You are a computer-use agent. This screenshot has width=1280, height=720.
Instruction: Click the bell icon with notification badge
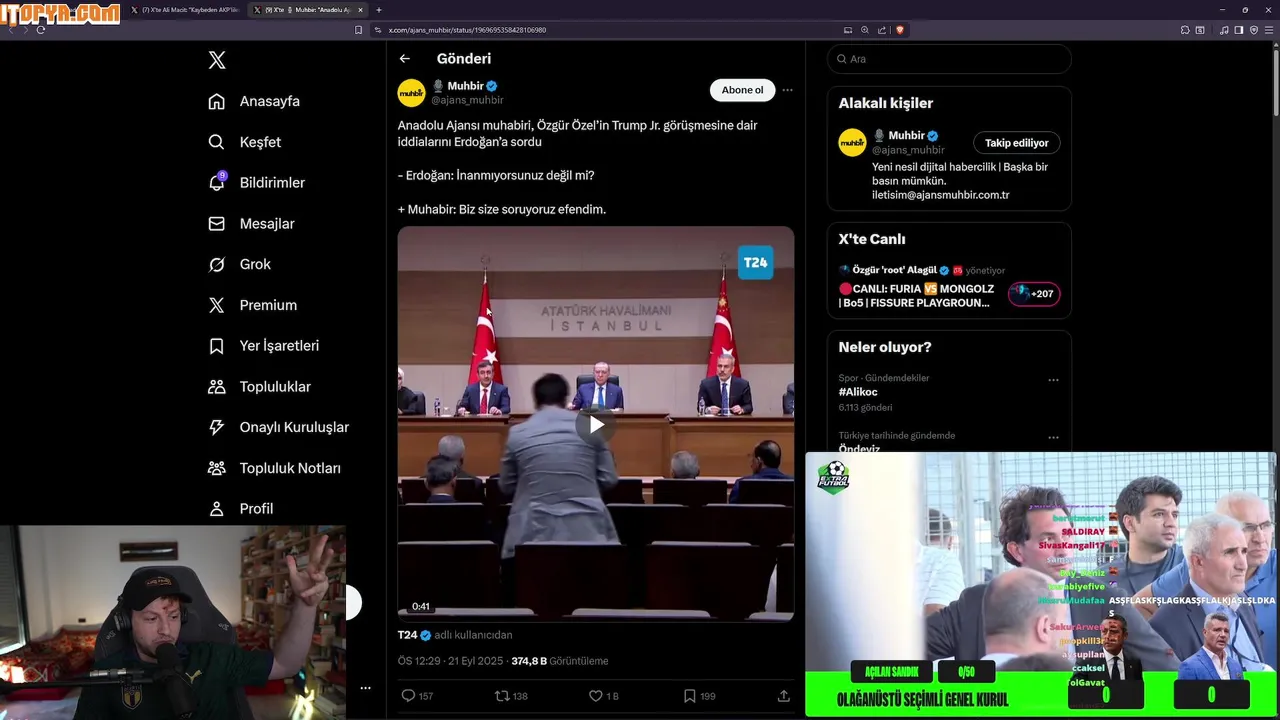(216, 182)
